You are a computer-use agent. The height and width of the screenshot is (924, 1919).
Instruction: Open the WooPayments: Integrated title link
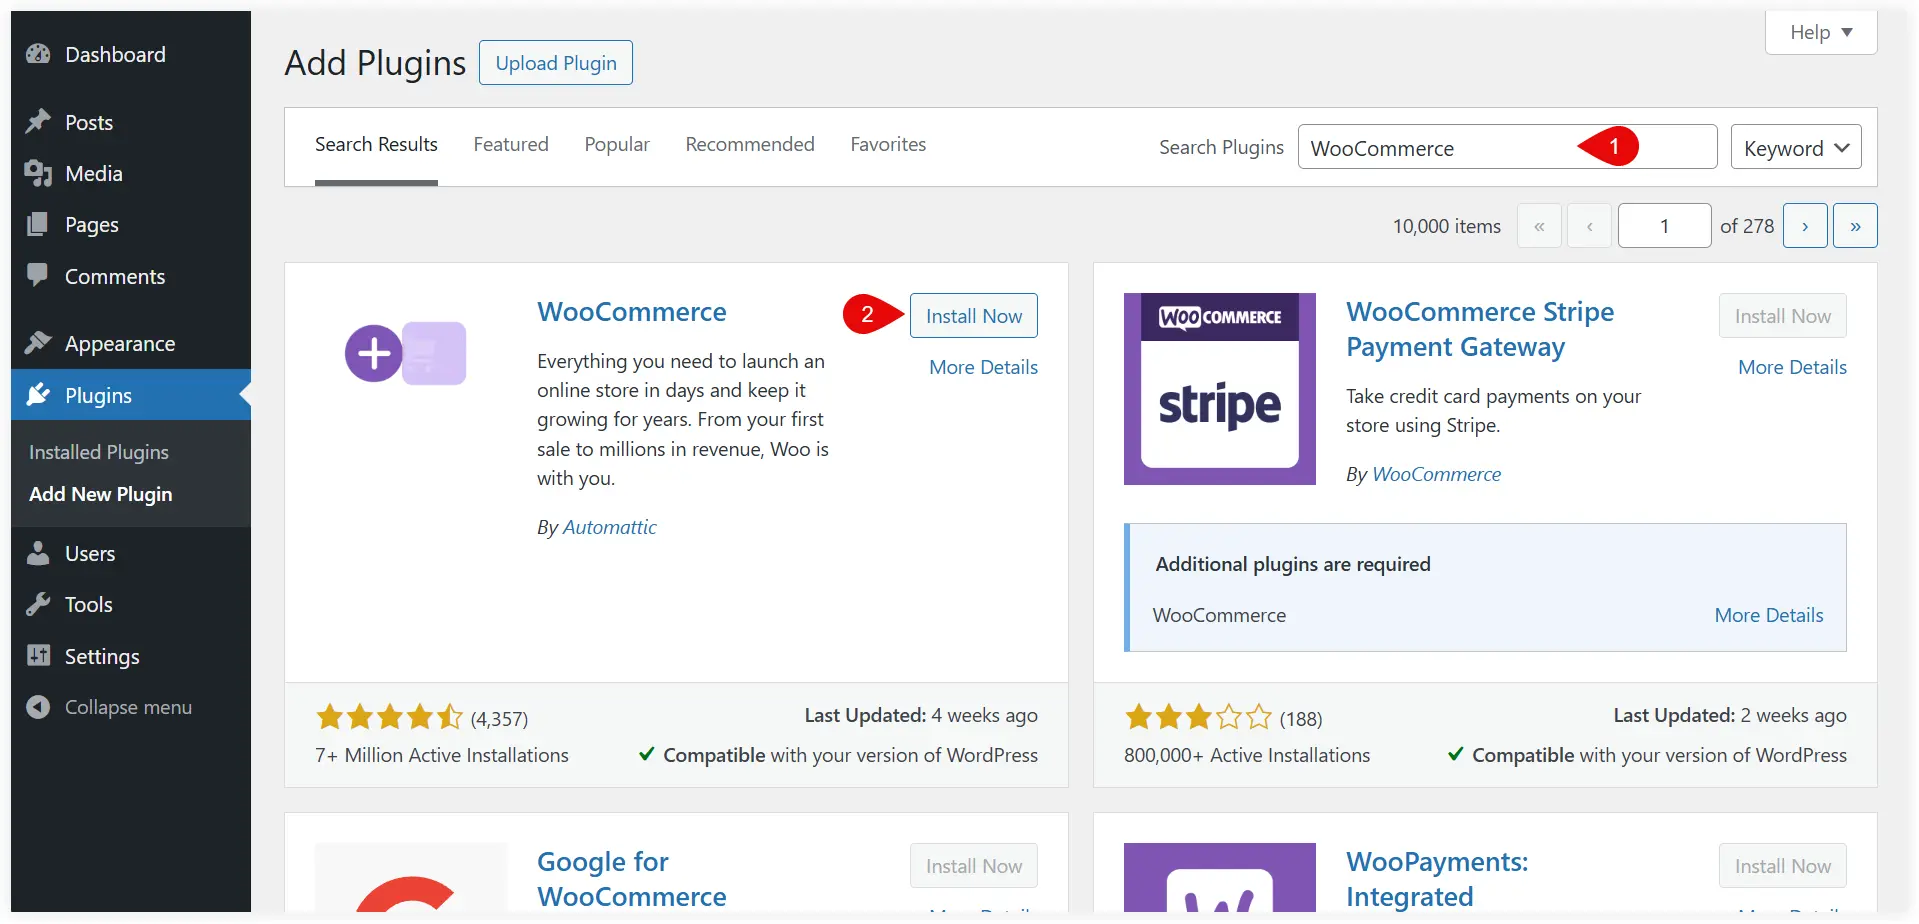(x=1437, y=879)
